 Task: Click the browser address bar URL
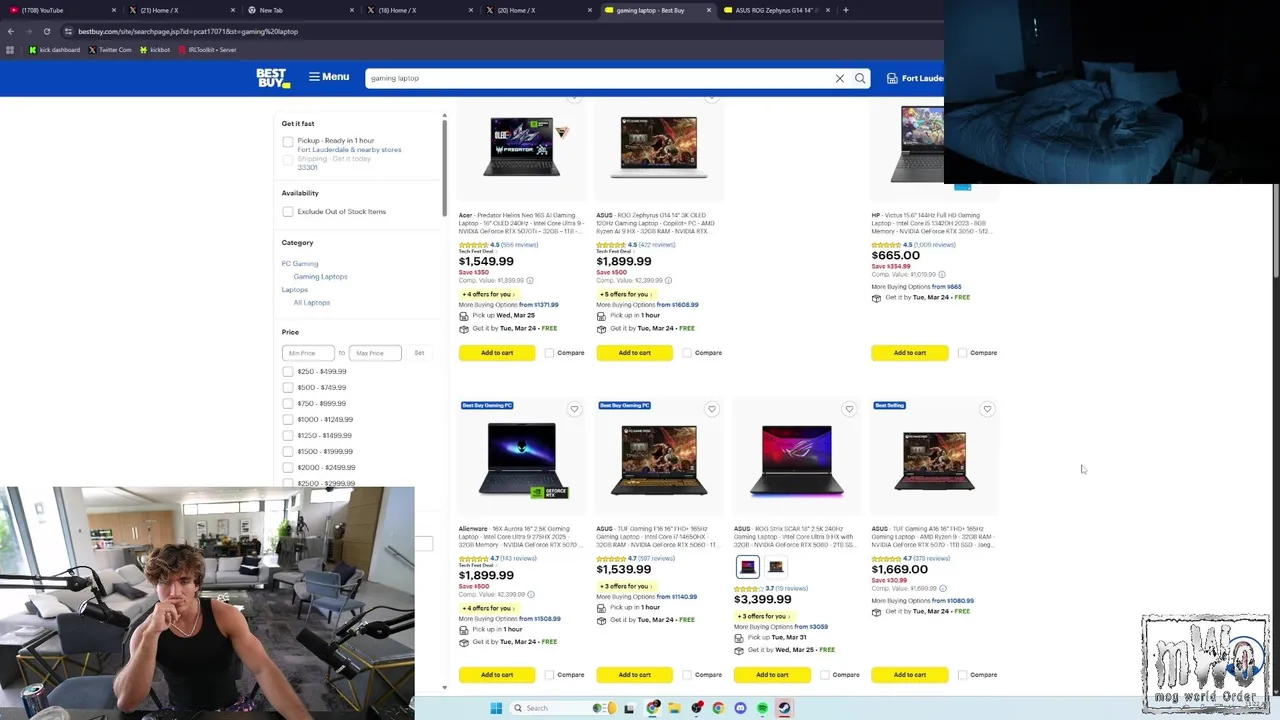188,31
